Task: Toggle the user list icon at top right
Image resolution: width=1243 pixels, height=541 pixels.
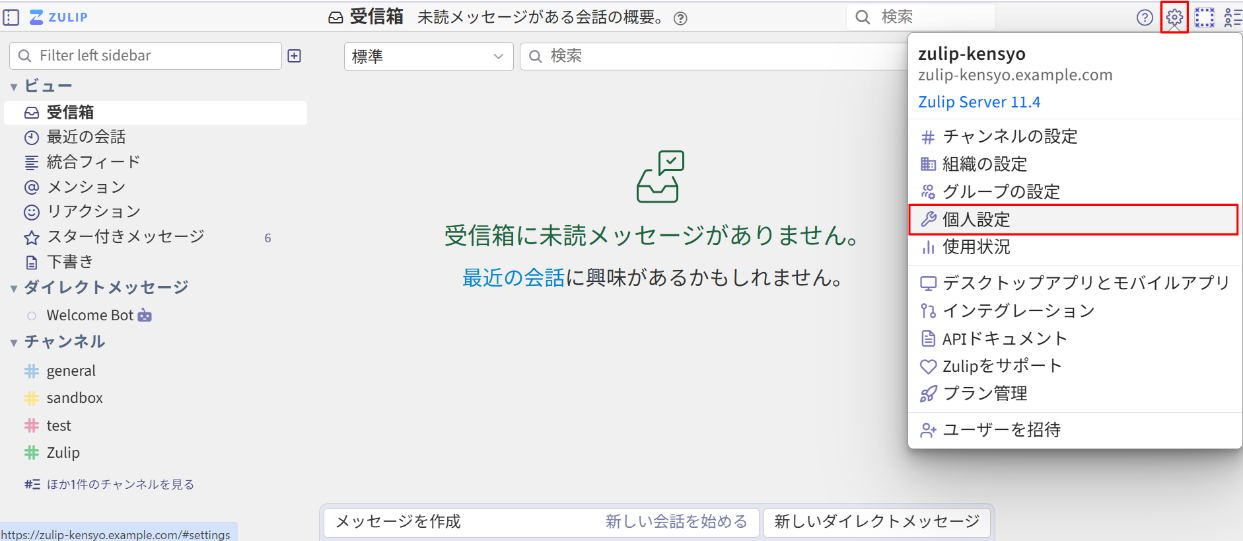Action: (1233, 17)
